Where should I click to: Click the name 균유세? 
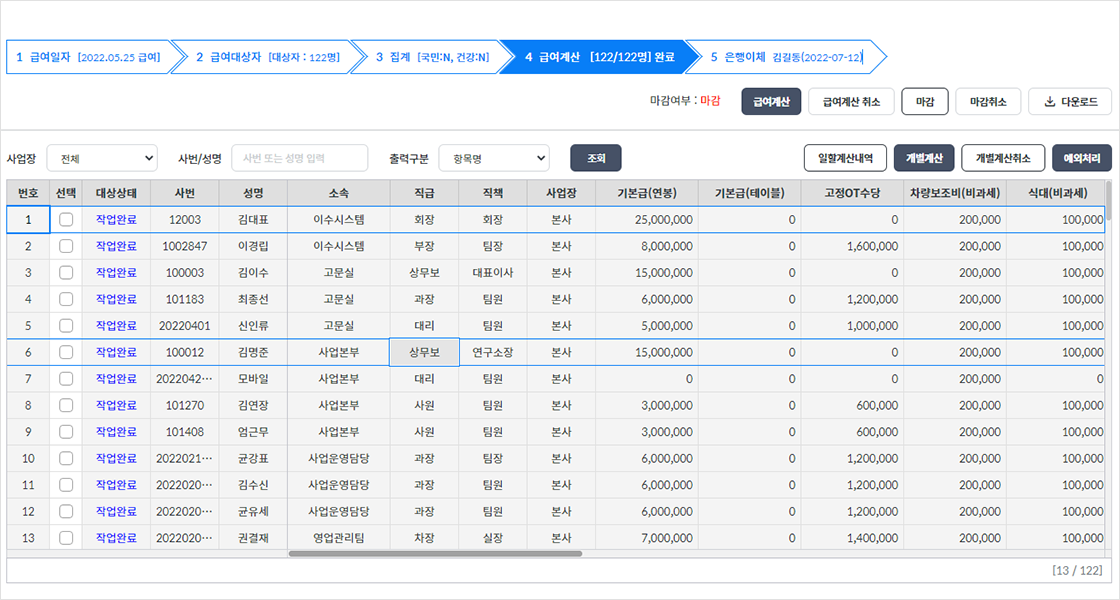click(253, 511)
